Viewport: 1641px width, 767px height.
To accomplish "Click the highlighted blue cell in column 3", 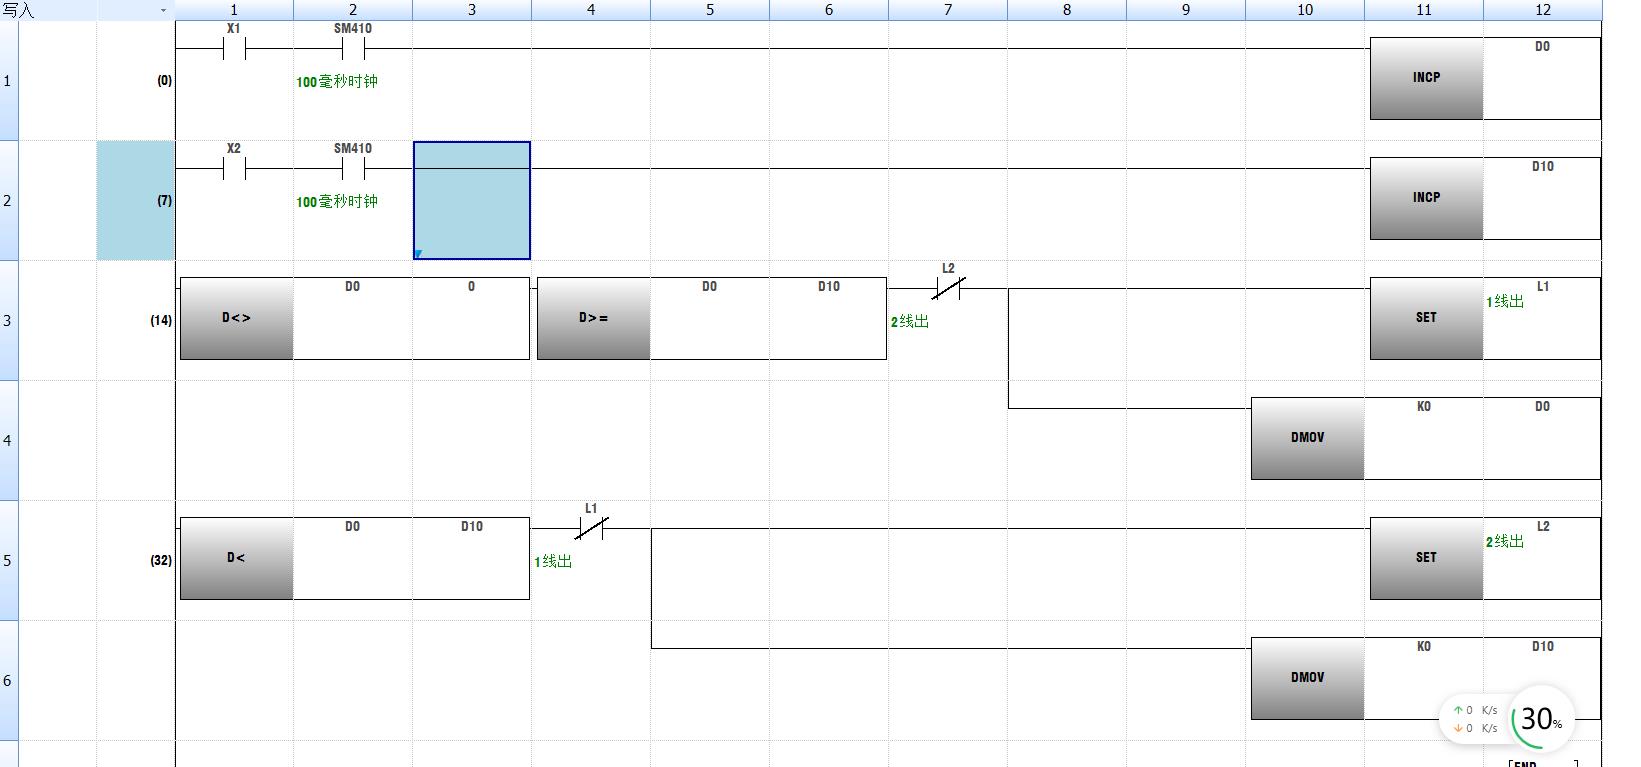I will click(471, 200).
